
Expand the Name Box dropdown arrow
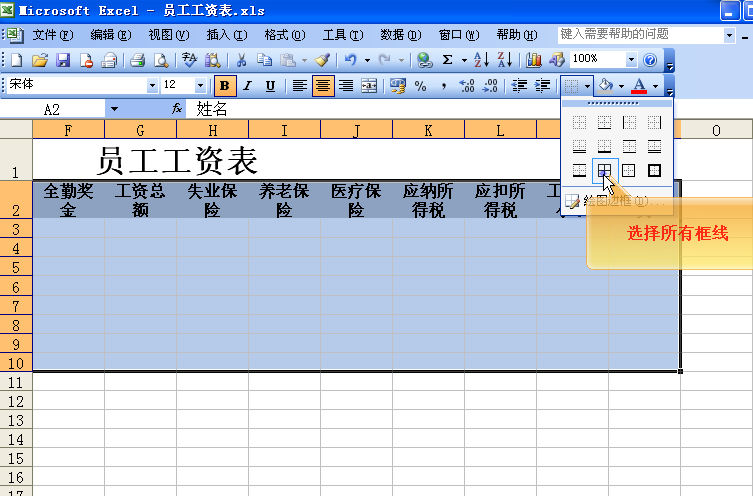click(114, 109)
